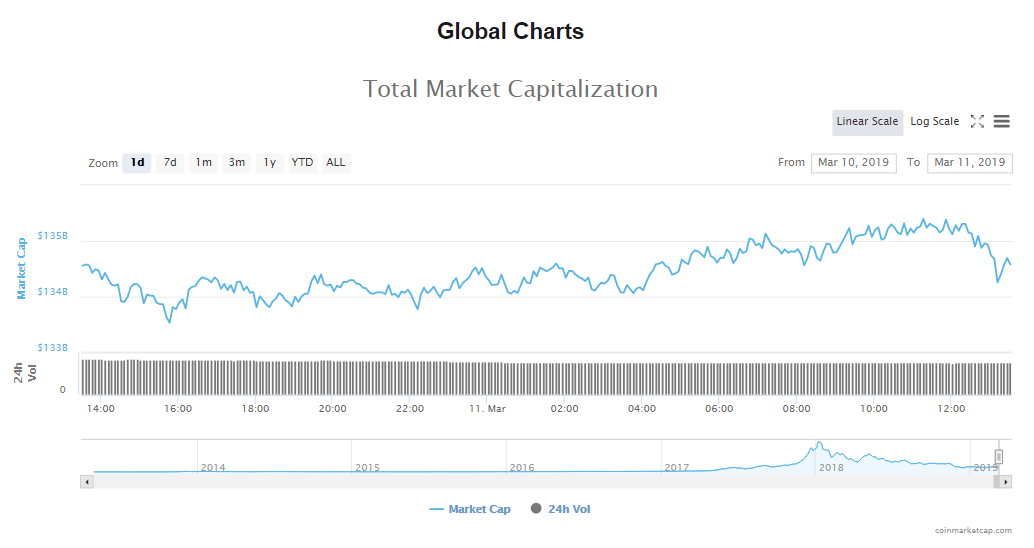Toggle the Market Cap legend series
Screen dimensions: 1034x548
tap(470, 509)
